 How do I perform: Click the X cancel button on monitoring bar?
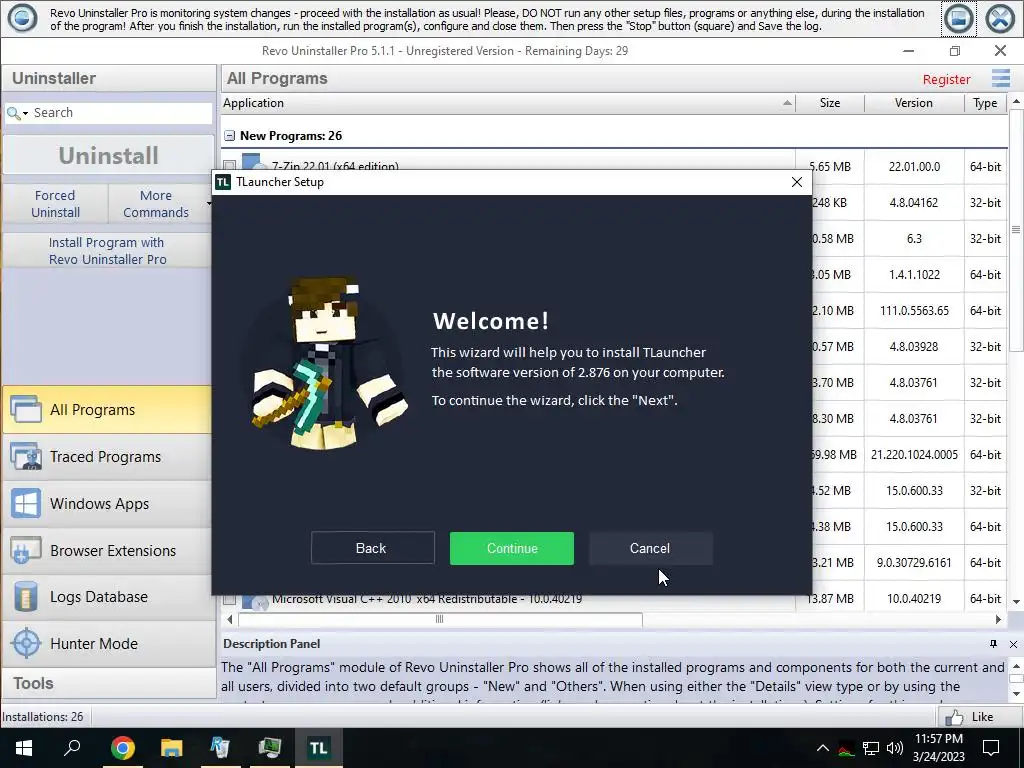click(1000, 19)
